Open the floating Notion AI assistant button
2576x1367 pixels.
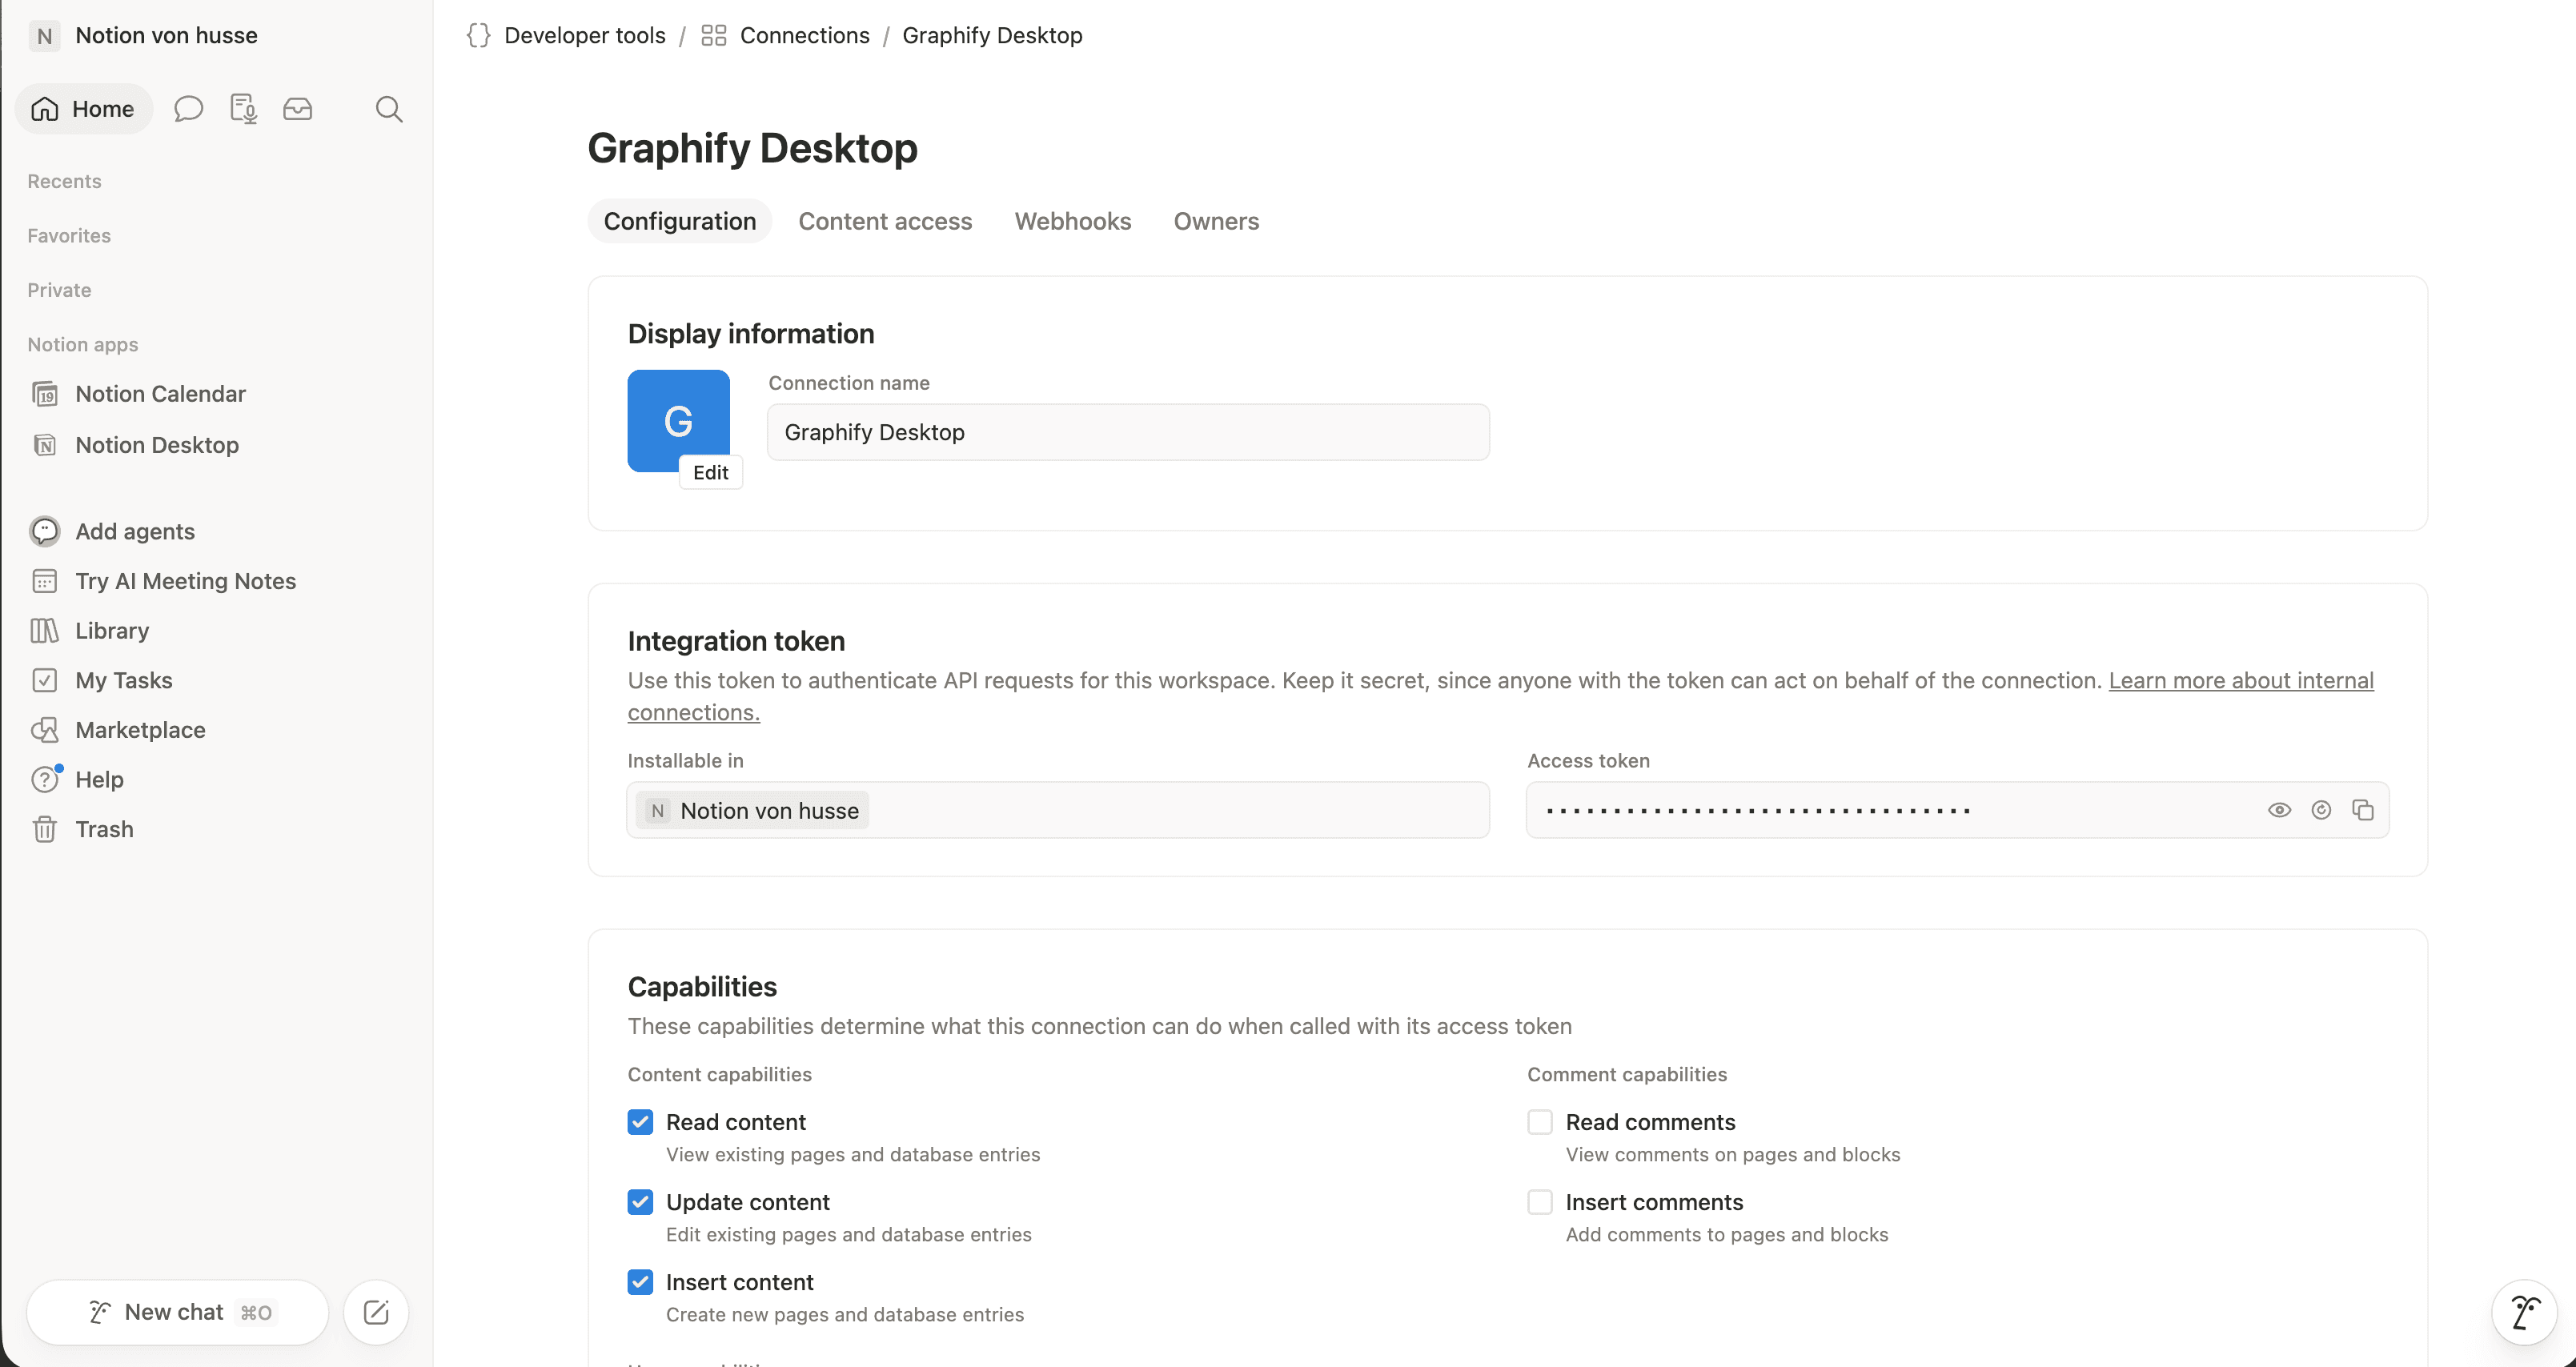pyautogui.click(x=2525, y=1313)
